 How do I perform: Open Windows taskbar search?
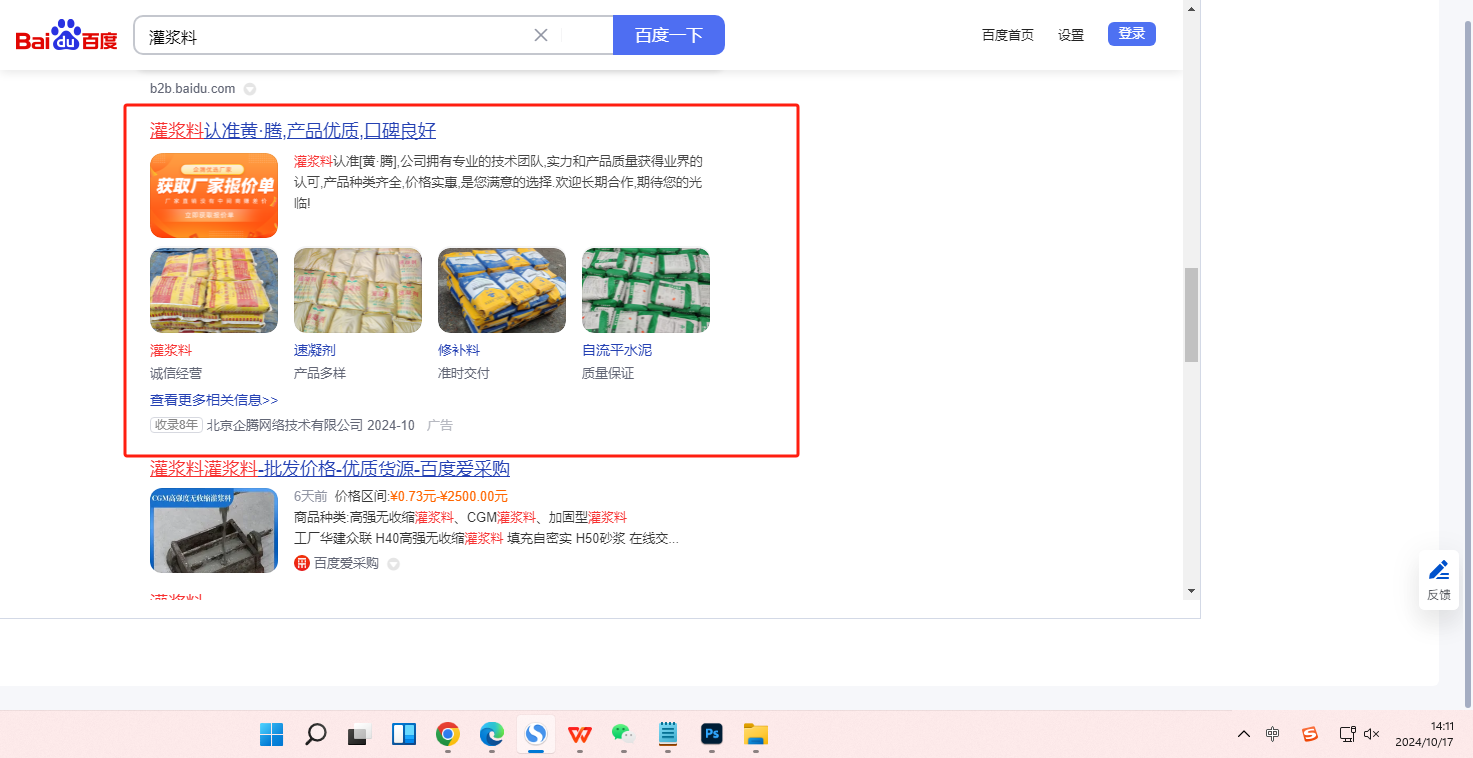pos(315,735)
